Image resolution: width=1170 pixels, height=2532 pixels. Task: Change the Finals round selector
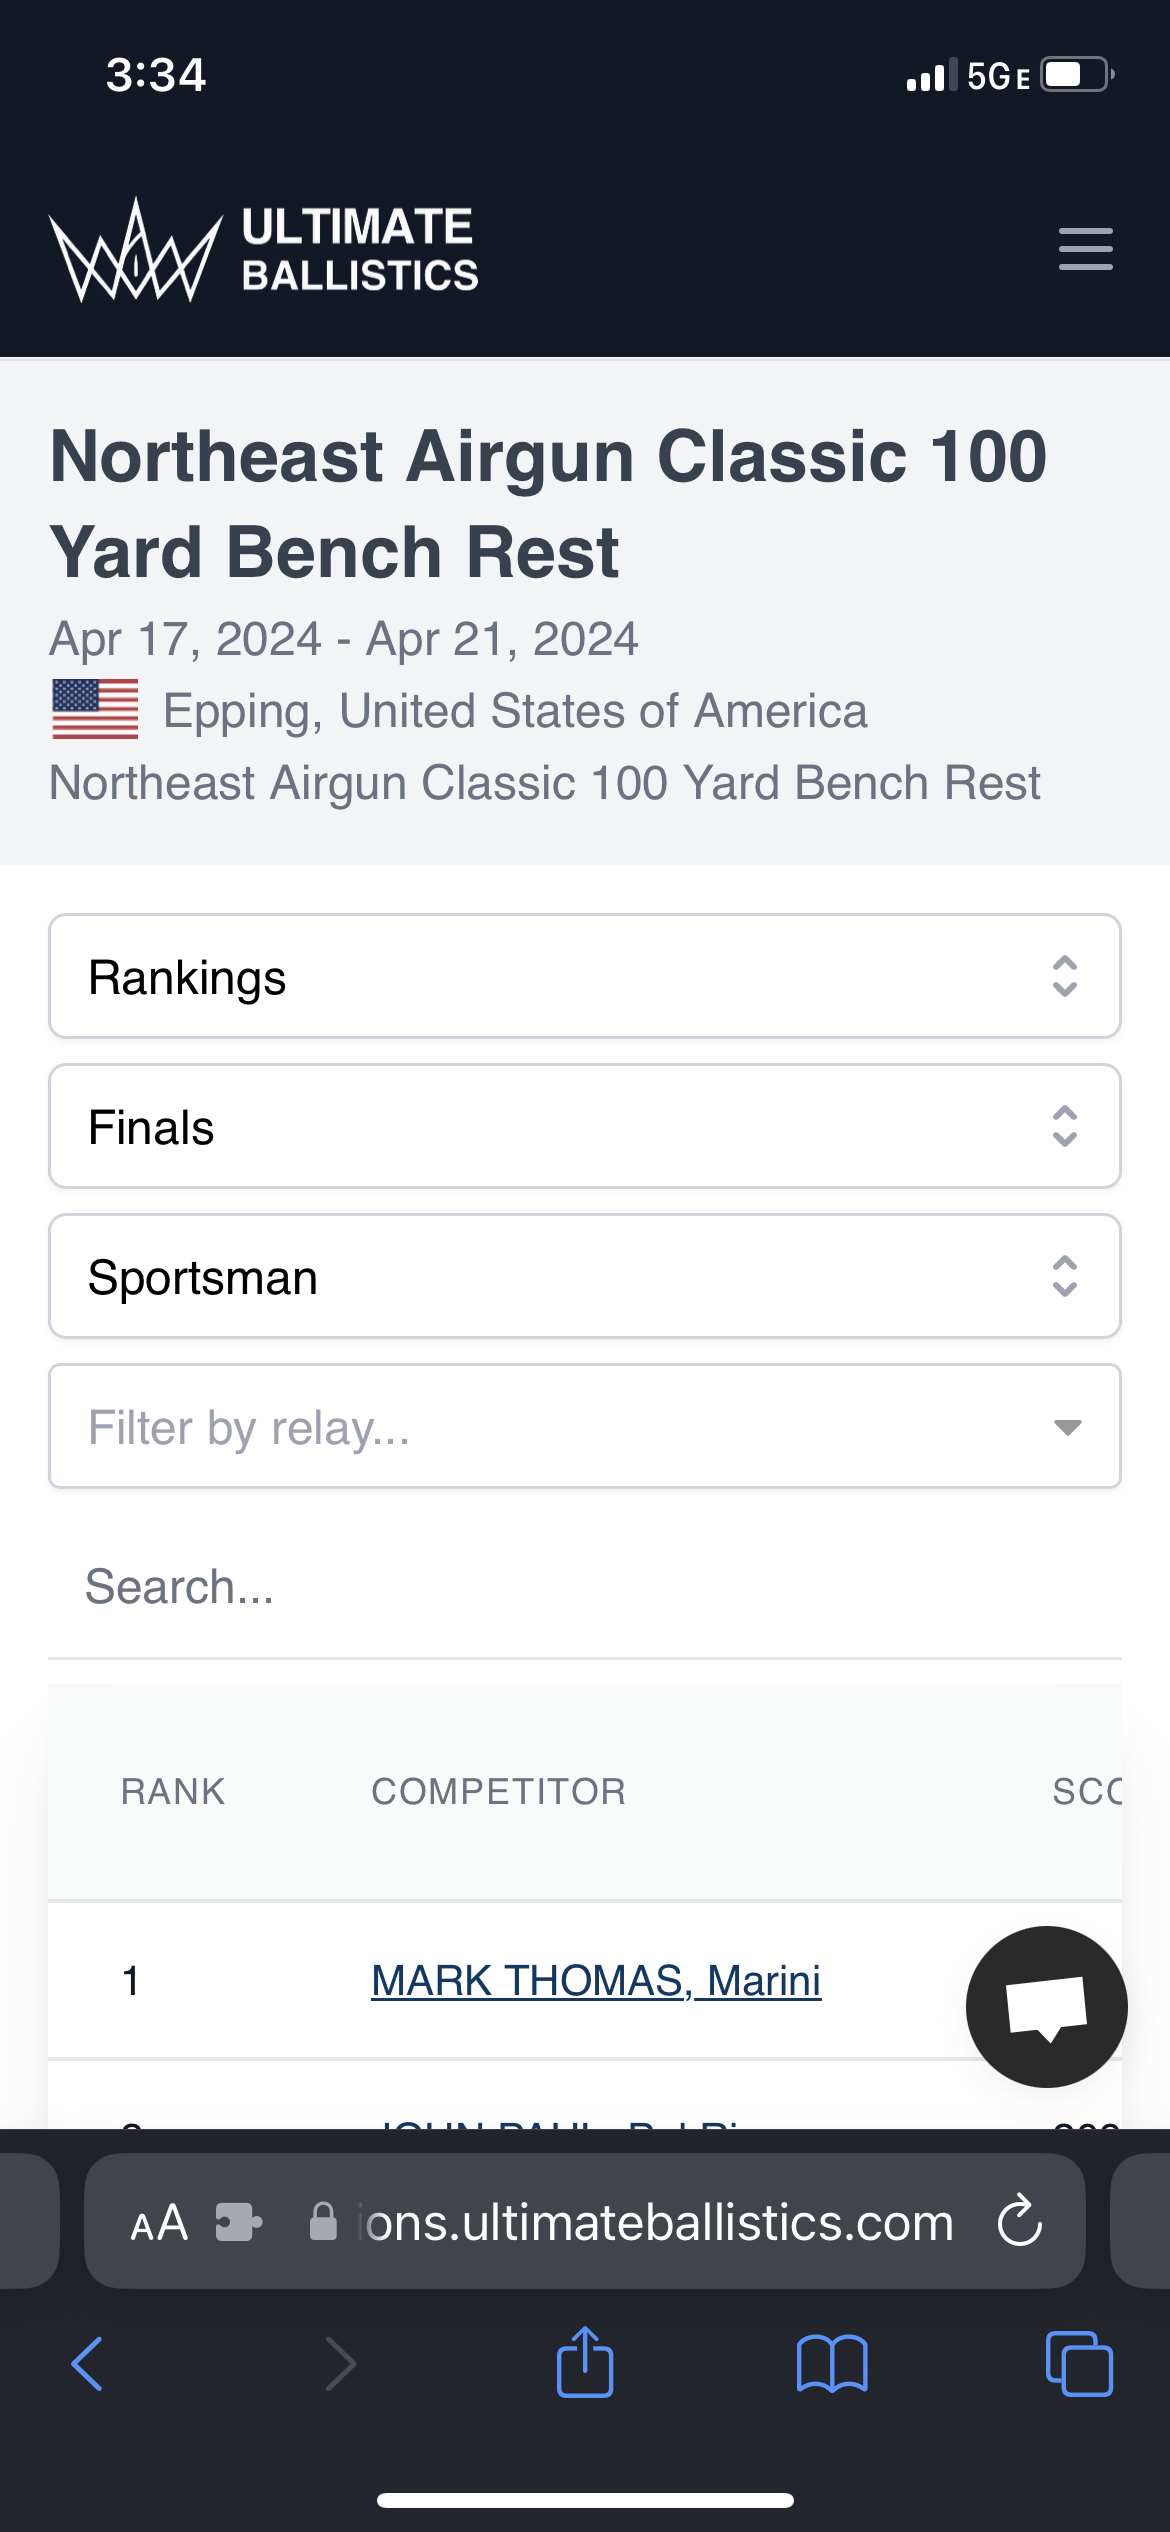coord(585,1126)
